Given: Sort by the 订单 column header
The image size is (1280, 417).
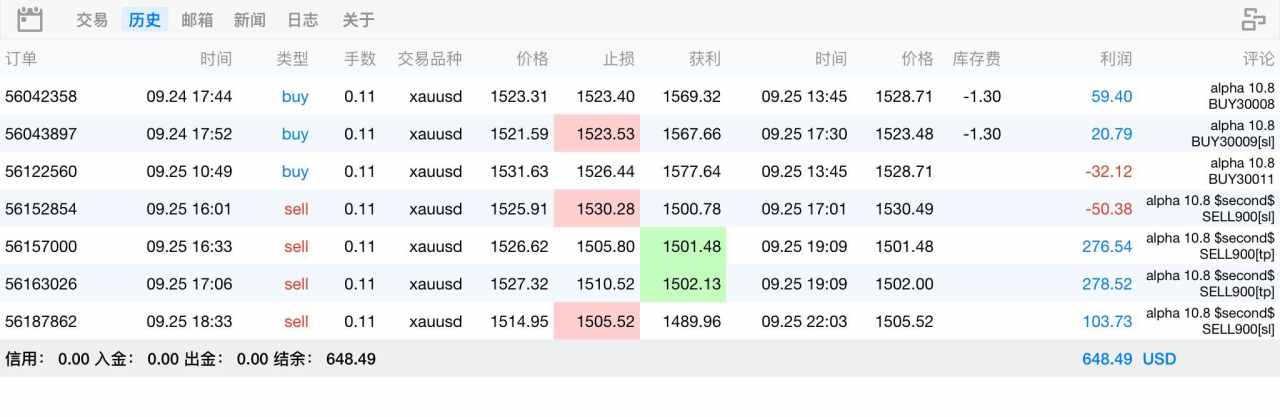Looking at the screenshot, I should (21, 59).
